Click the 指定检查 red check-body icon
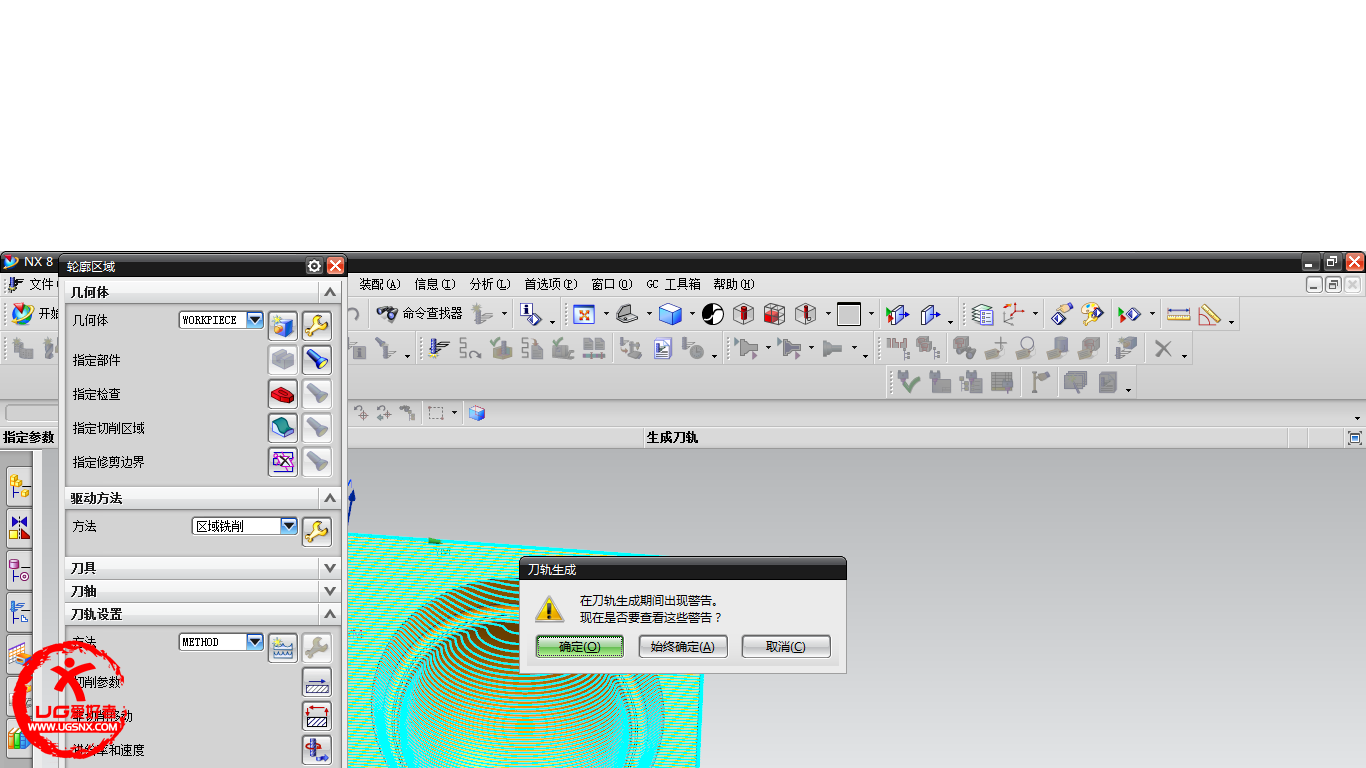 click(x=284, y=394)
